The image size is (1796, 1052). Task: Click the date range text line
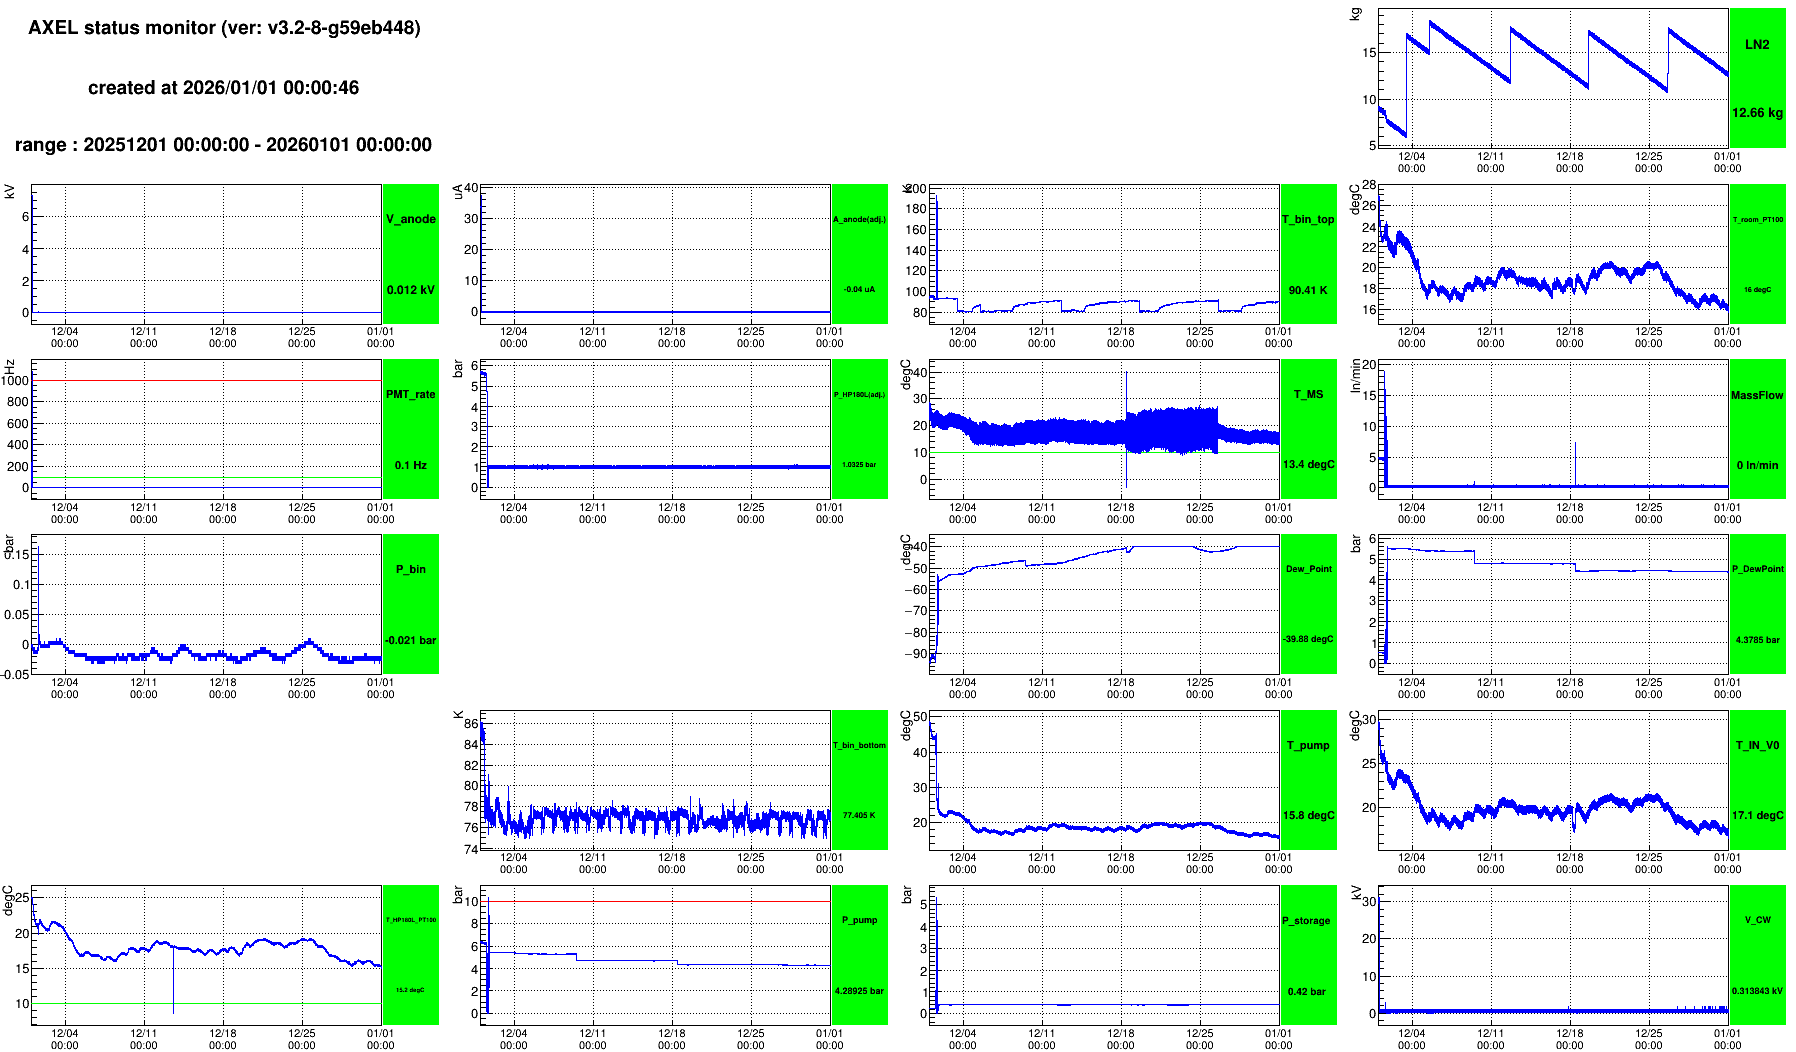[x=223, y=145]
